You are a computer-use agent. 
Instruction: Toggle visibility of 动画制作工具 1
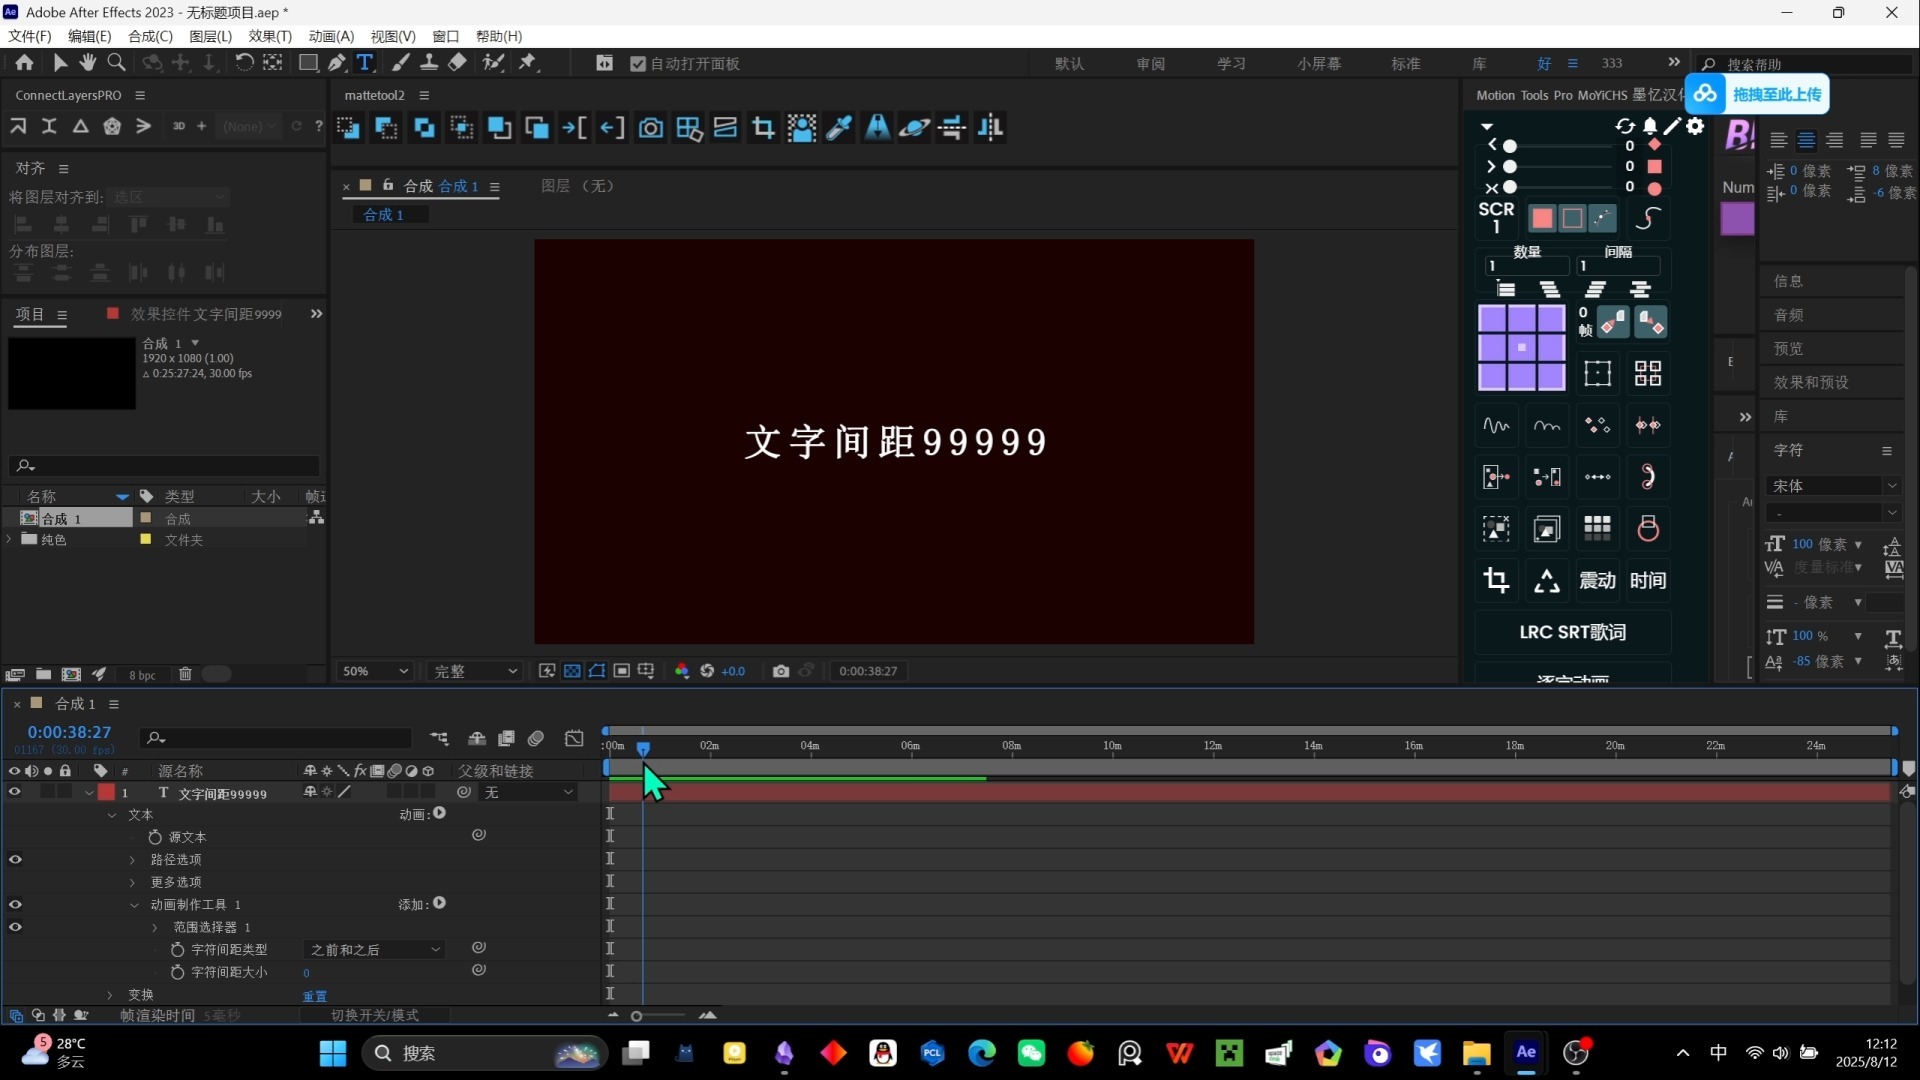[x=15, y=904]
